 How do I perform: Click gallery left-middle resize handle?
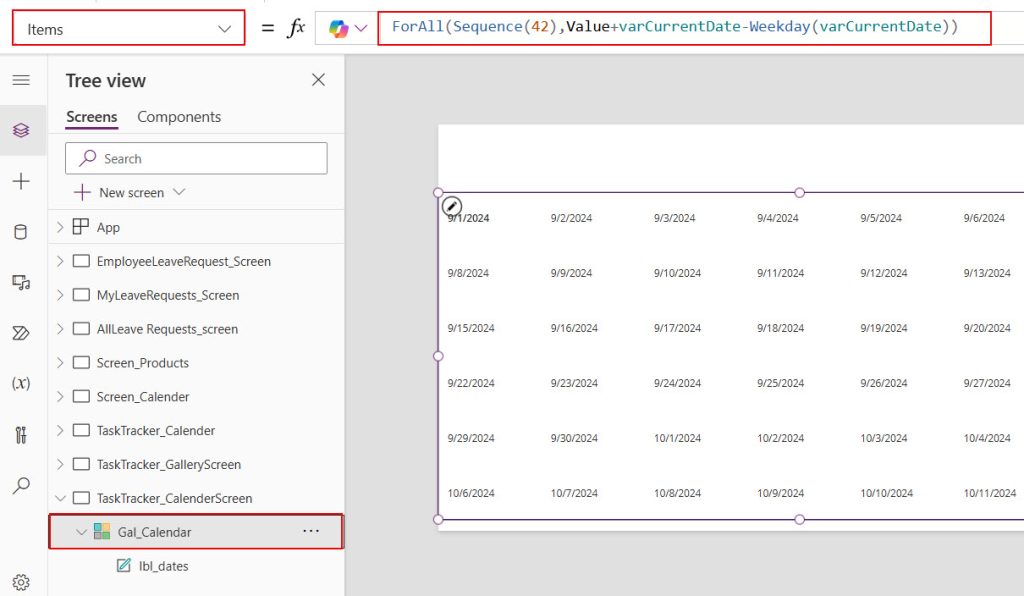tap(438, 356)
